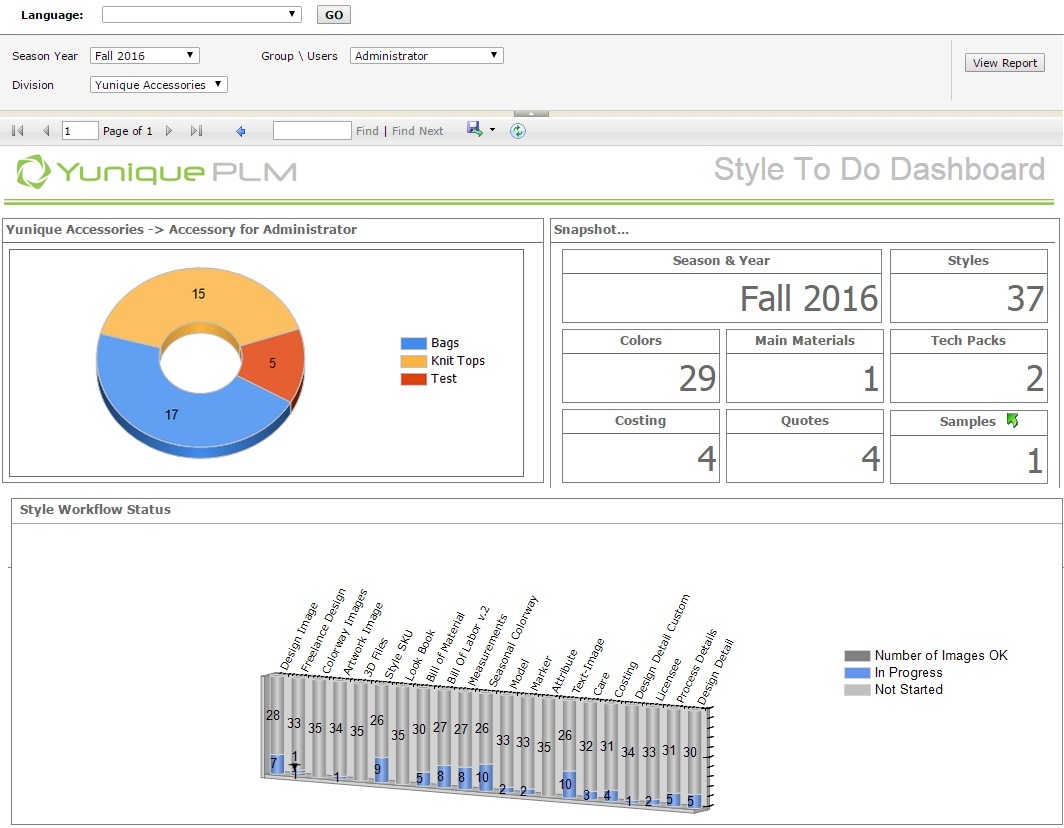Screen dimensions: 1064x828
Task: Click the Find Next link
Action: click(417, 131)
